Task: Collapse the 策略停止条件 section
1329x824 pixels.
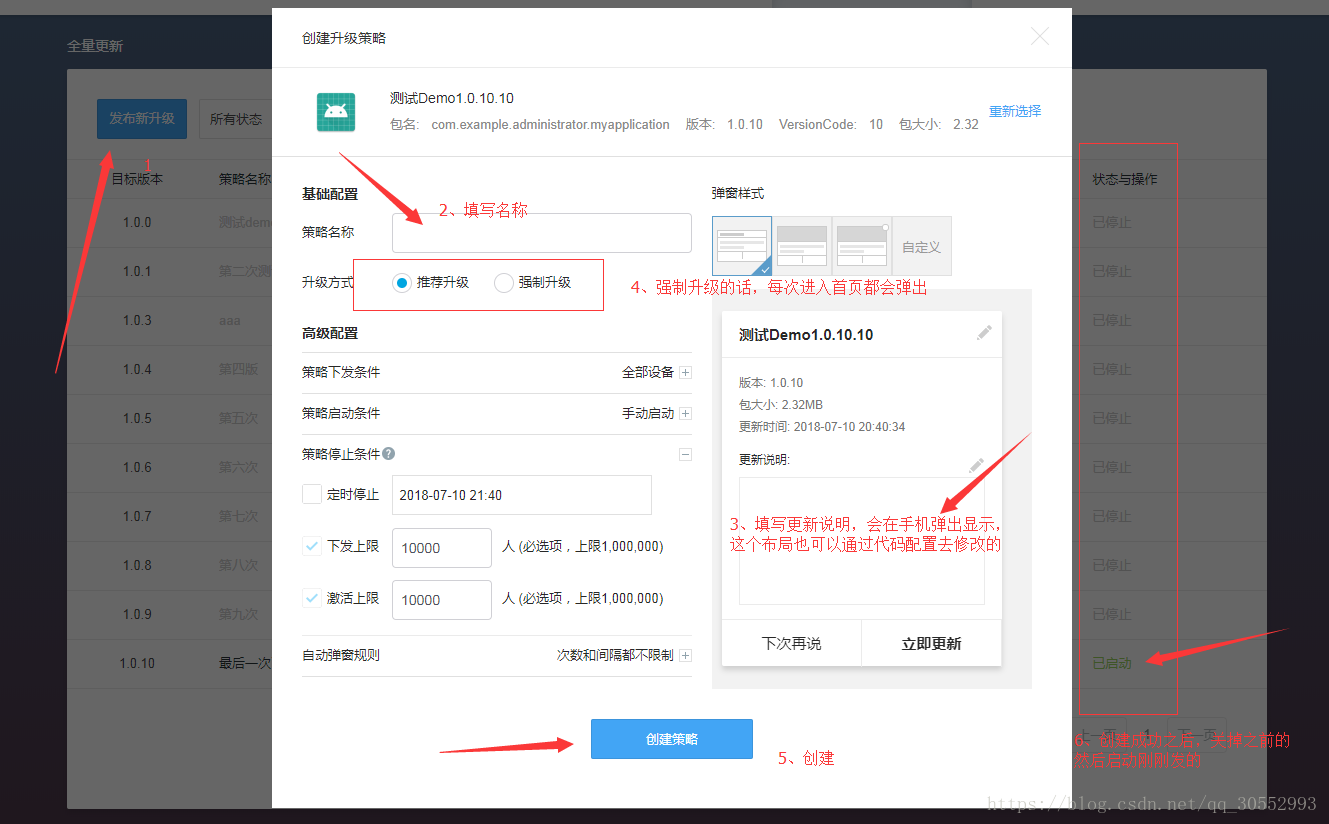Action: click(686, 454)
